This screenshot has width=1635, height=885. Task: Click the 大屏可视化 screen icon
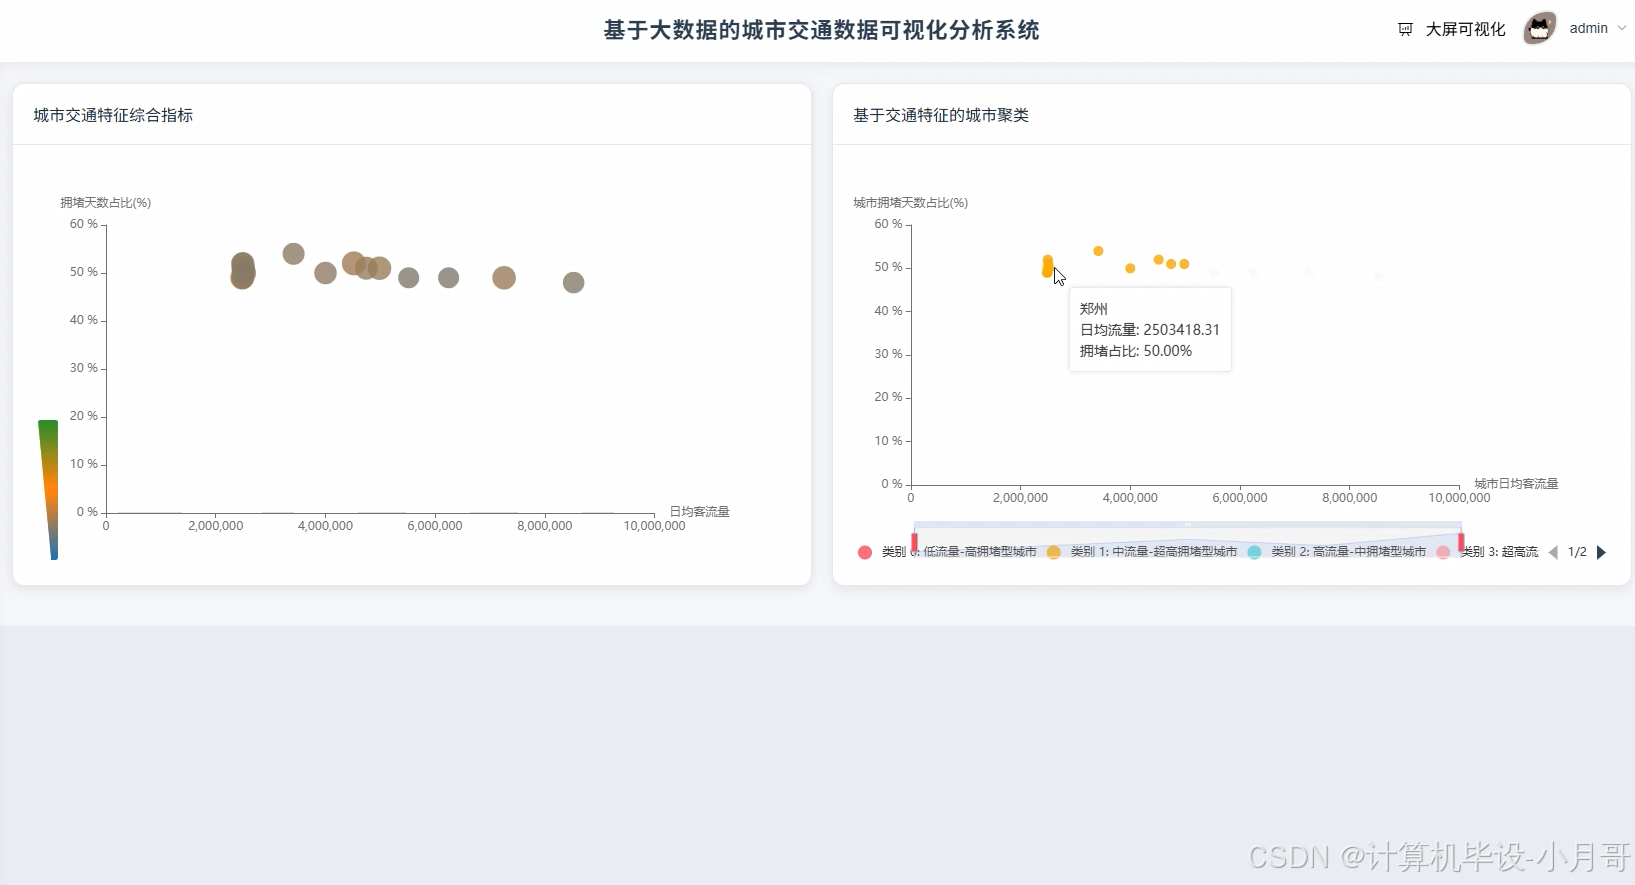pyautogui.click(x=1405, y=29)
